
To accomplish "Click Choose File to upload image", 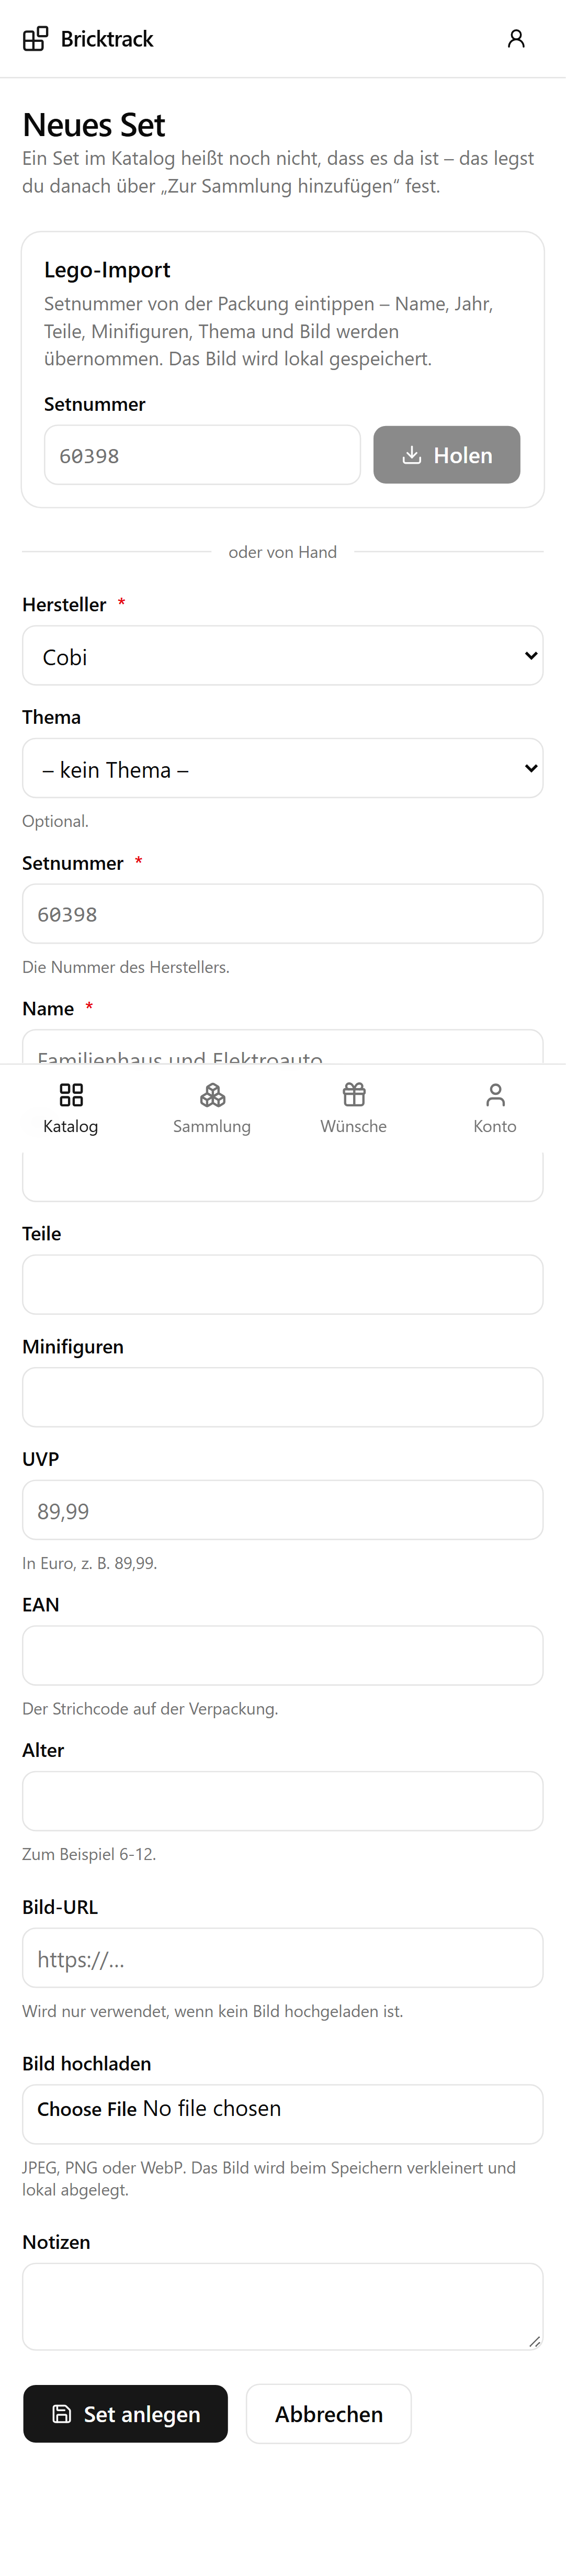I will click(87, 2109).
